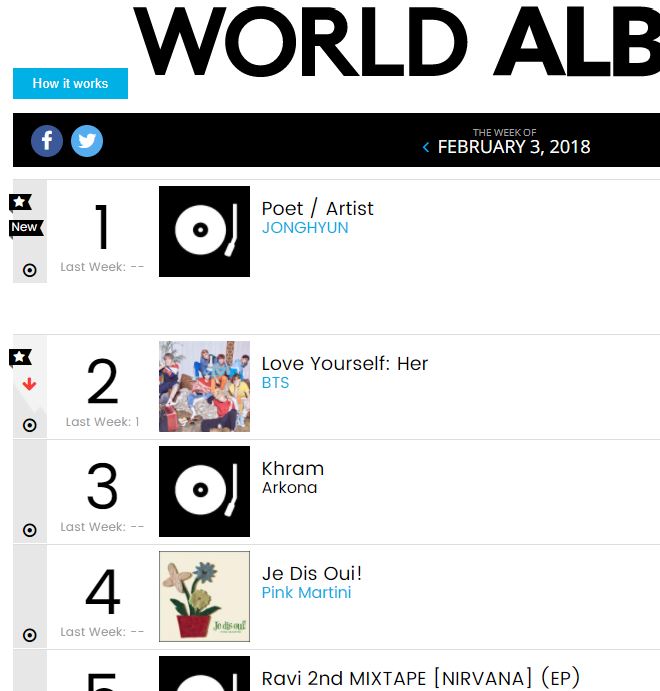The height and width of the screenshot is (691, 660).
Task: Click the Love Yourself: Her album cover
Action: pos(204,386)
